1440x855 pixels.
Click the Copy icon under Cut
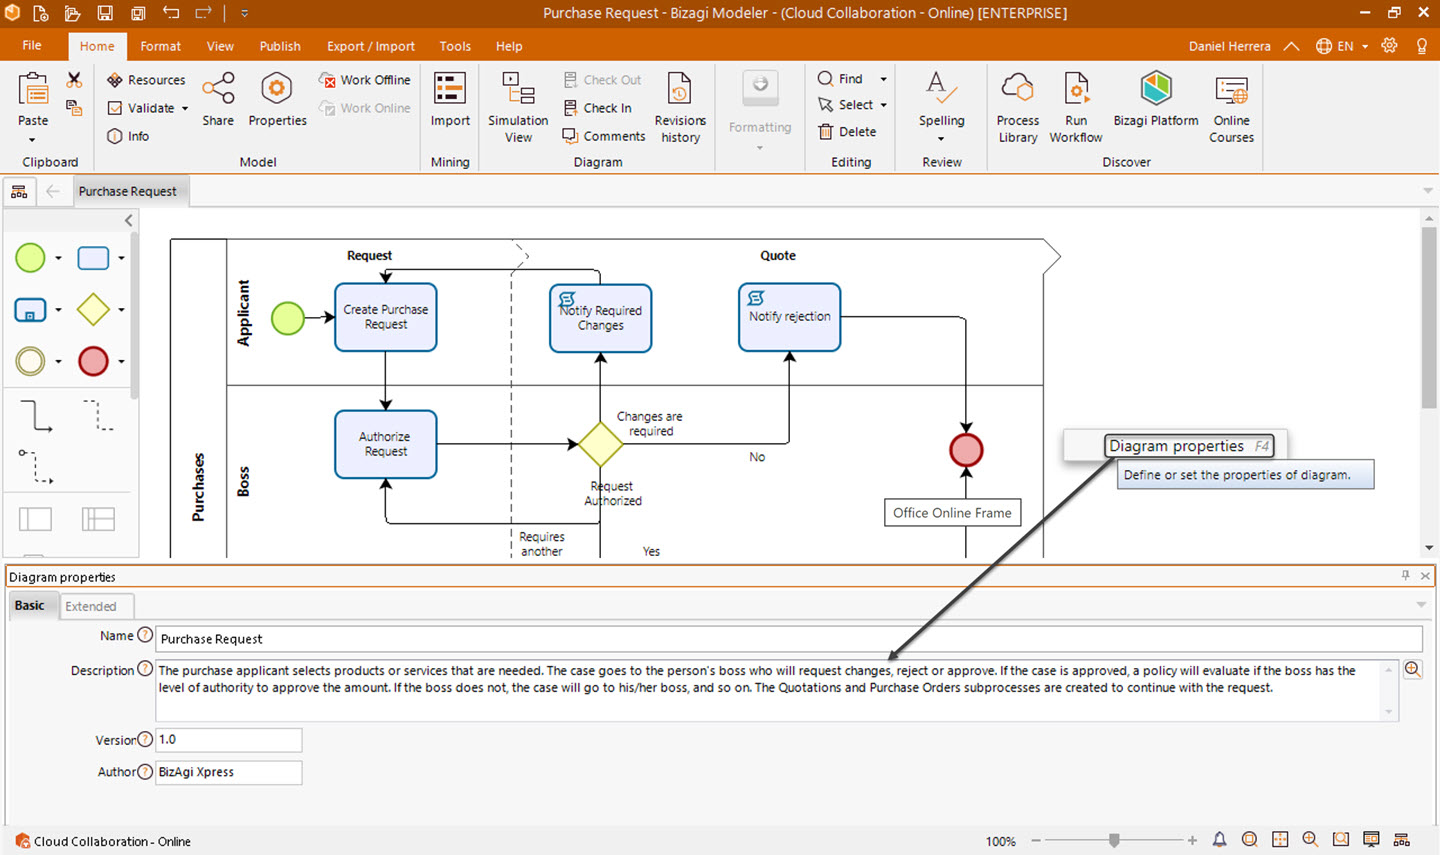coord(74,107)
